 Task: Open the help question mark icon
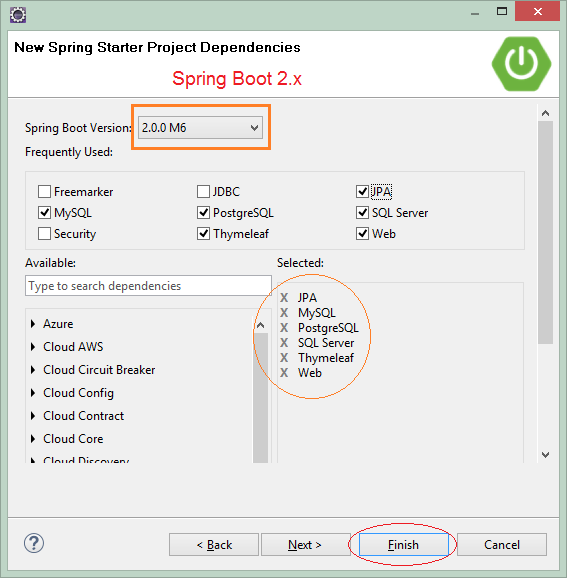[x=34, y=543]
